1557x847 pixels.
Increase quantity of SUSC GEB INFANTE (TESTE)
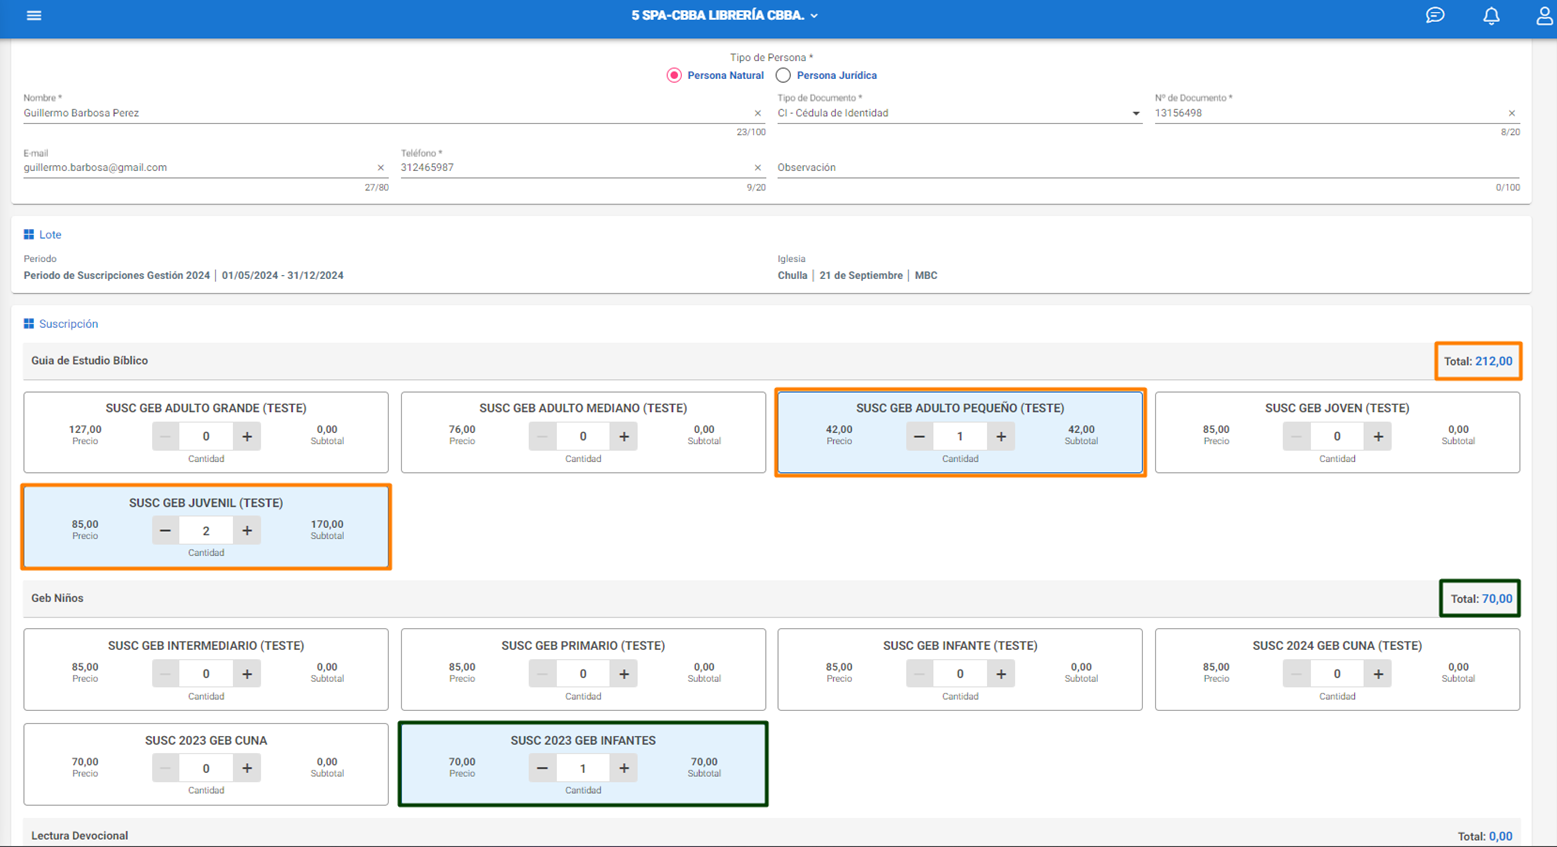(x=1001, y=674)
